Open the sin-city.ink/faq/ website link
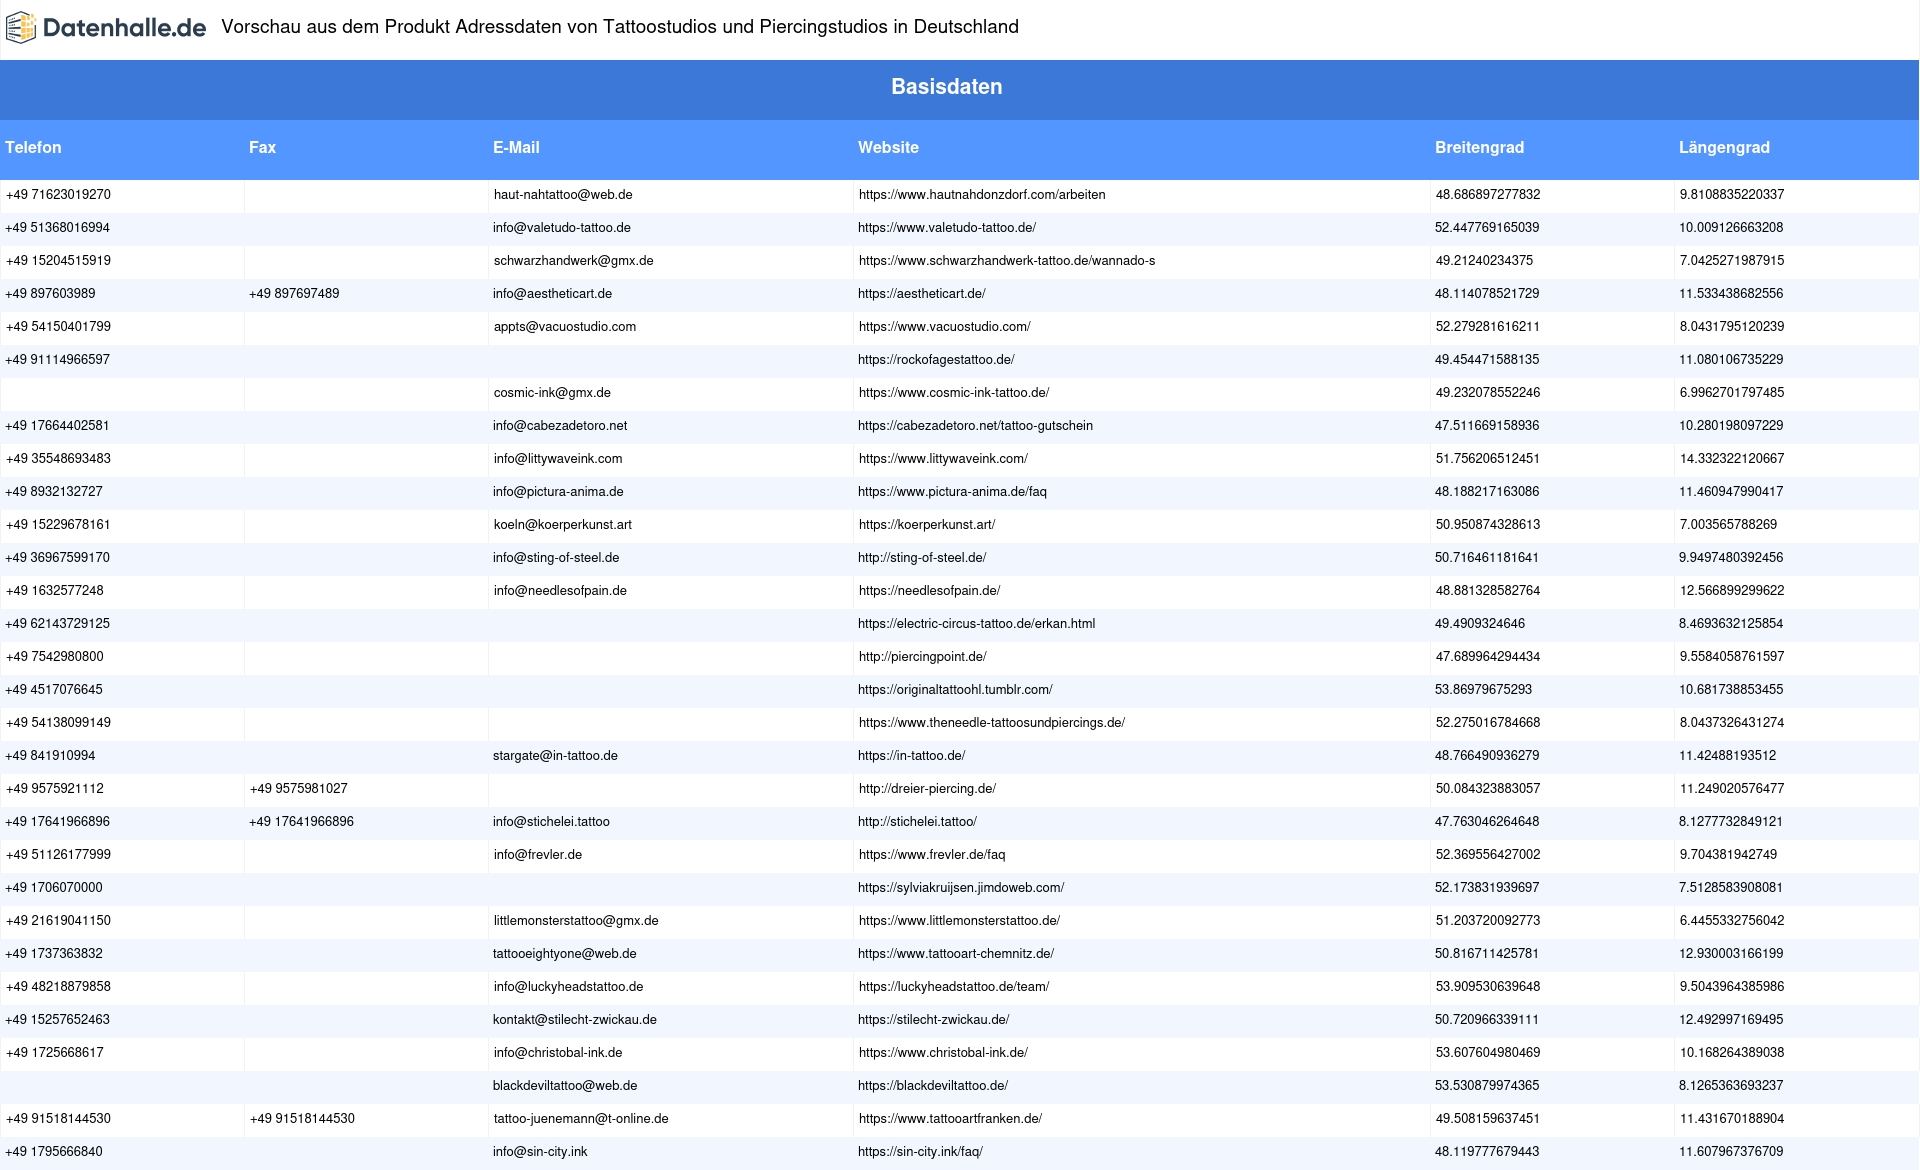Viewport: 1920px width, 1170px height. tap(920, 1152)
